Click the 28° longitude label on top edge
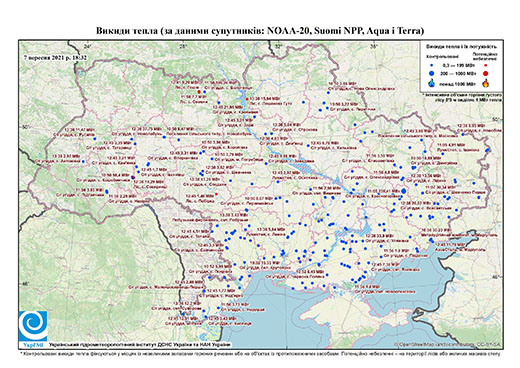Viewport: 520px width, 368px height. 183,46
